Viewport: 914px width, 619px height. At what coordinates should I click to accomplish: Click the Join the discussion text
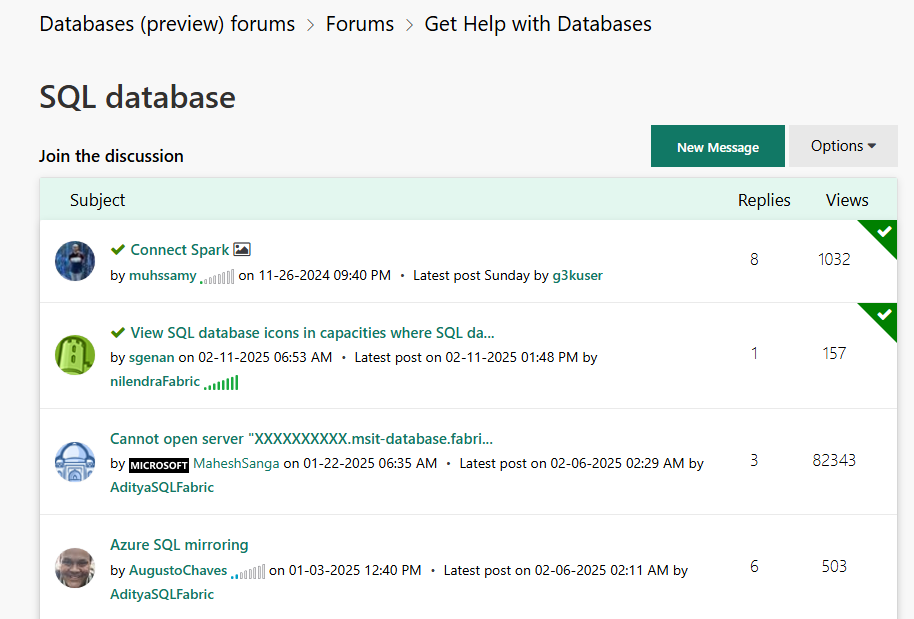[x=111, y=156]
